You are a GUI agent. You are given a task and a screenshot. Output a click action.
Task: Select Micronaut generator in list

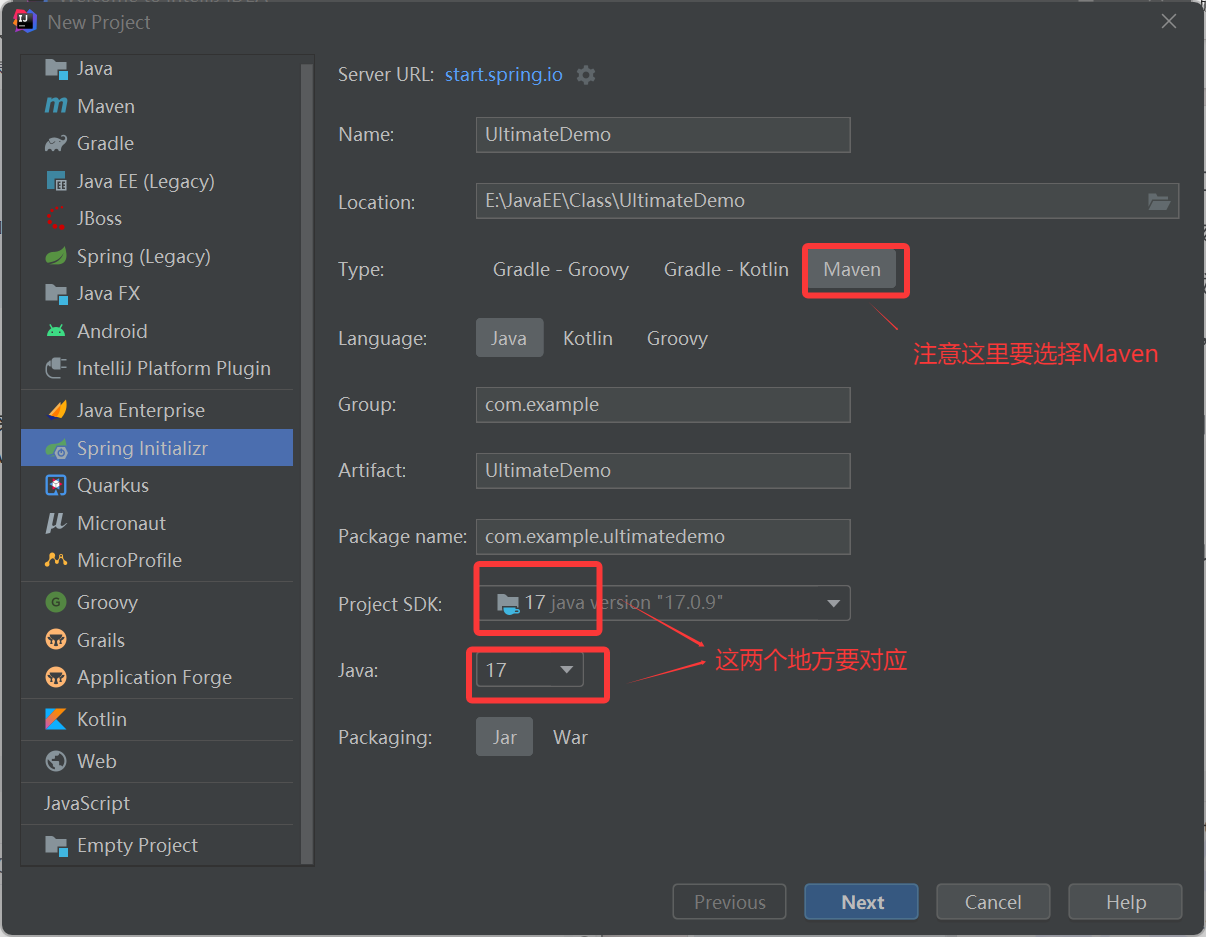(157, 523)
